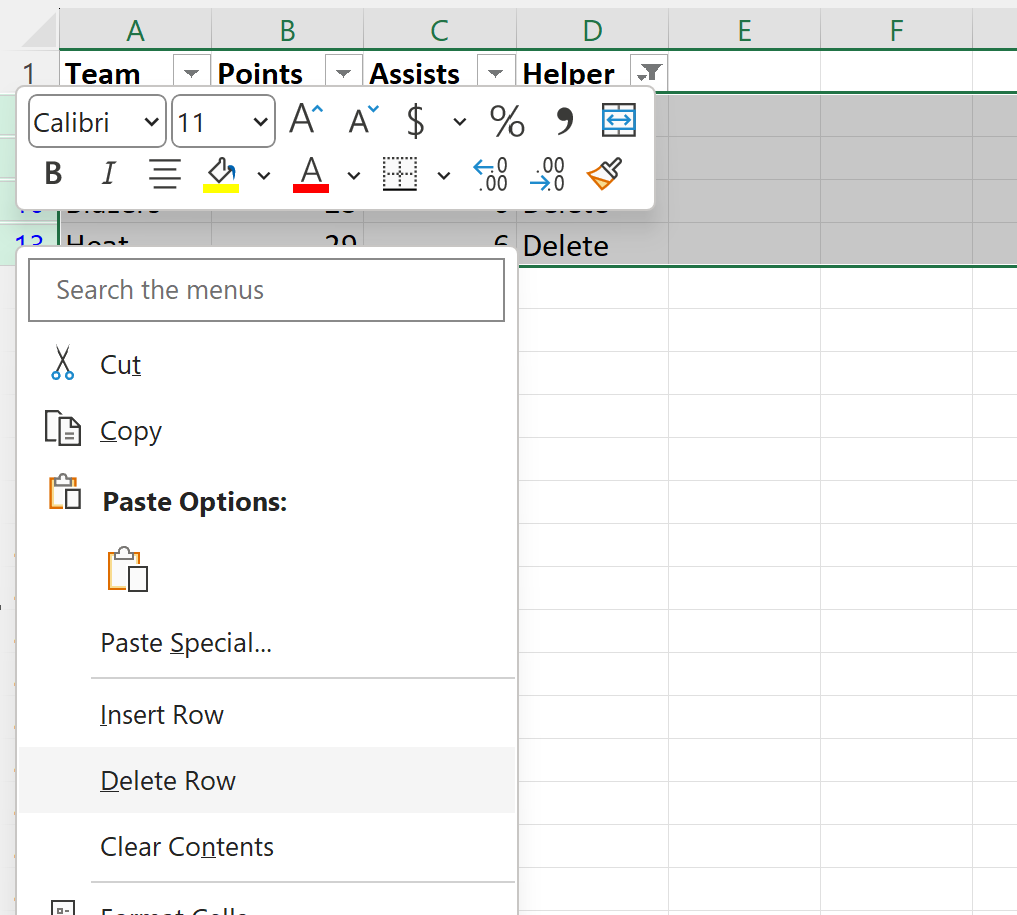The image size is (1017, 915).
Task: Click the Decrease Font Size icon
Action: pos(361,120)
